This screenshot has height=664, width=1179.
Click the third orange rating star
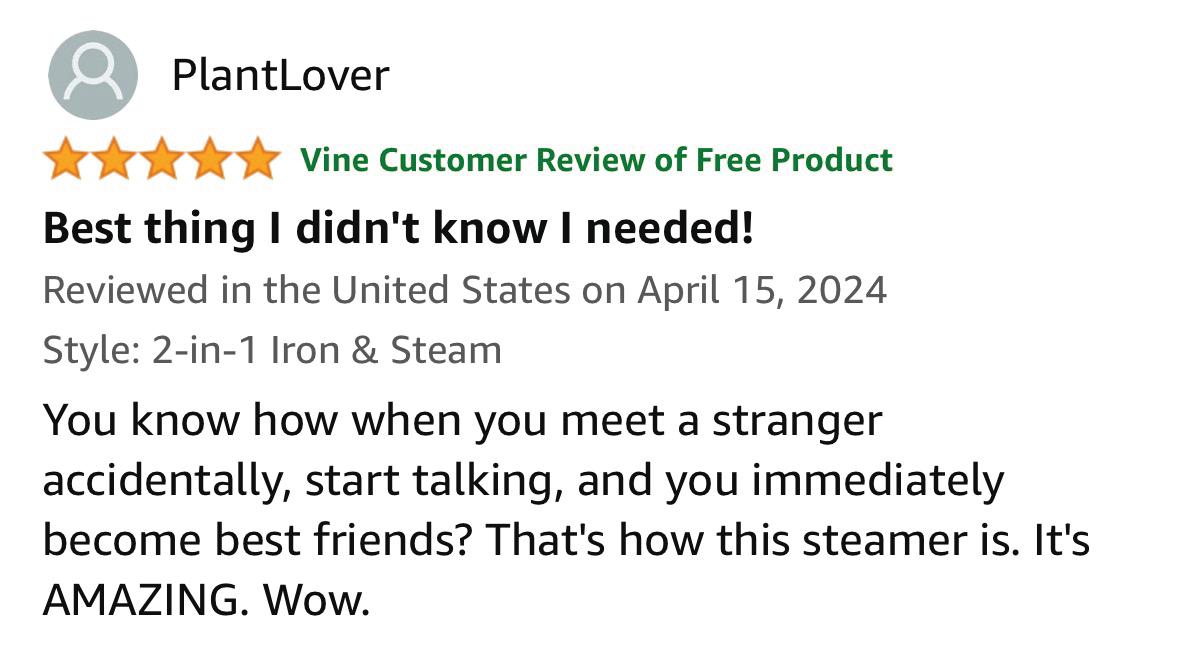pyautogui.click(x=161, y=160)
